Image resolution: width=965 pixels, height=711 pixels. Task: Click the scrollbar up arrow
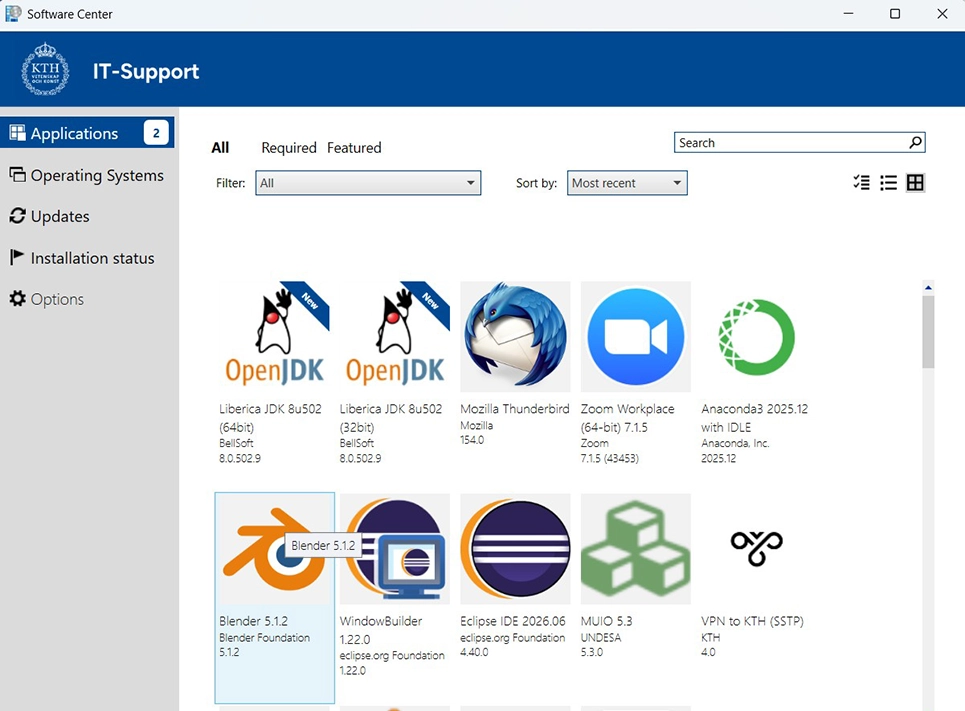(928, 287)
